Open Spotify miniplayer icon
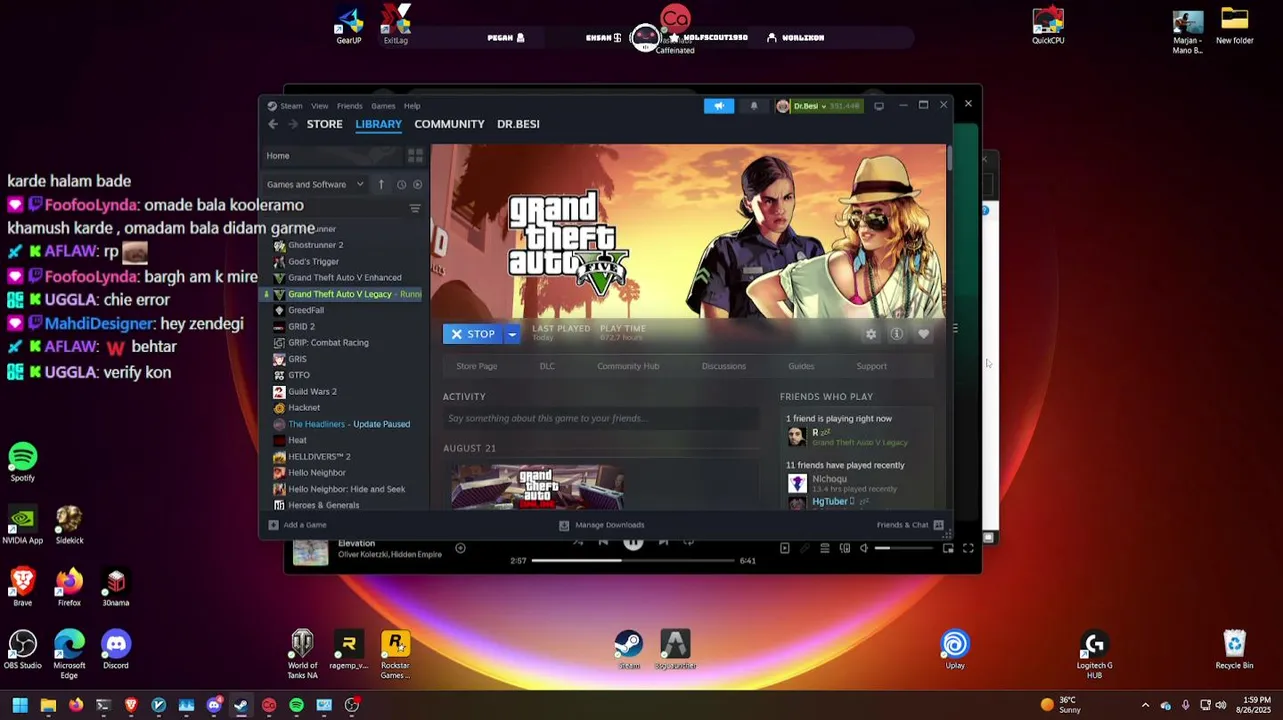This screenshot has width=1283, height=720. point(948,548)
